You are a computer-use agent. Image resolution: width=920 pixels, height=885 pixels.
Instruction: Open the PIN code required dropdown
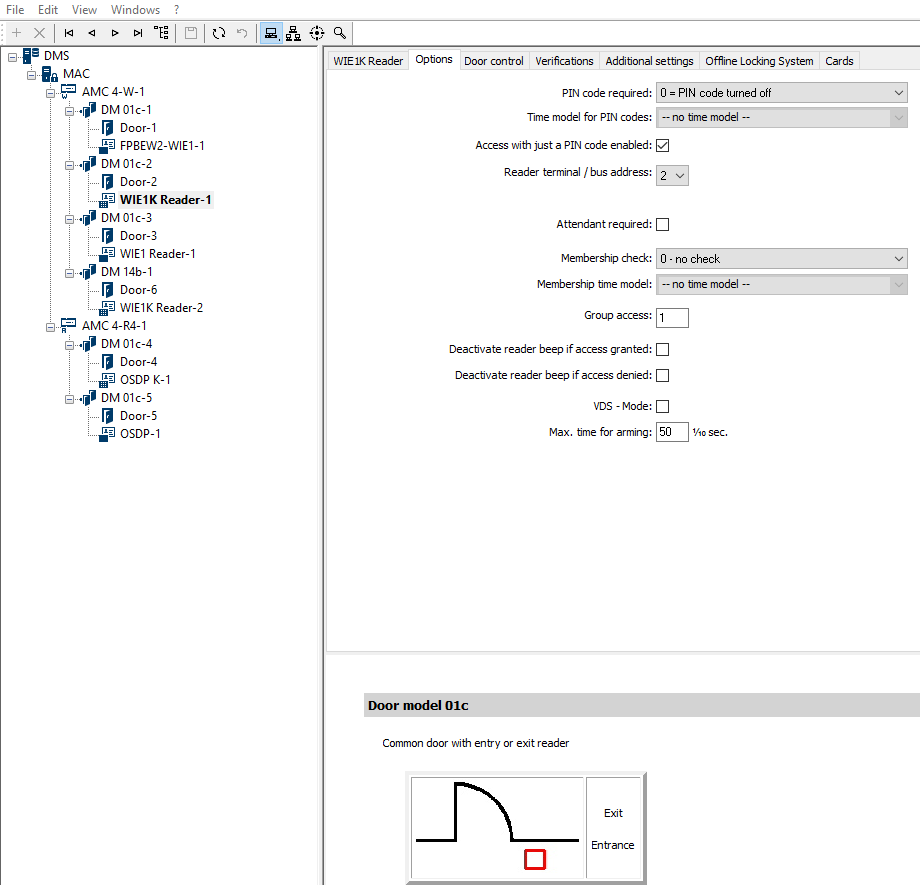point(781,93)
